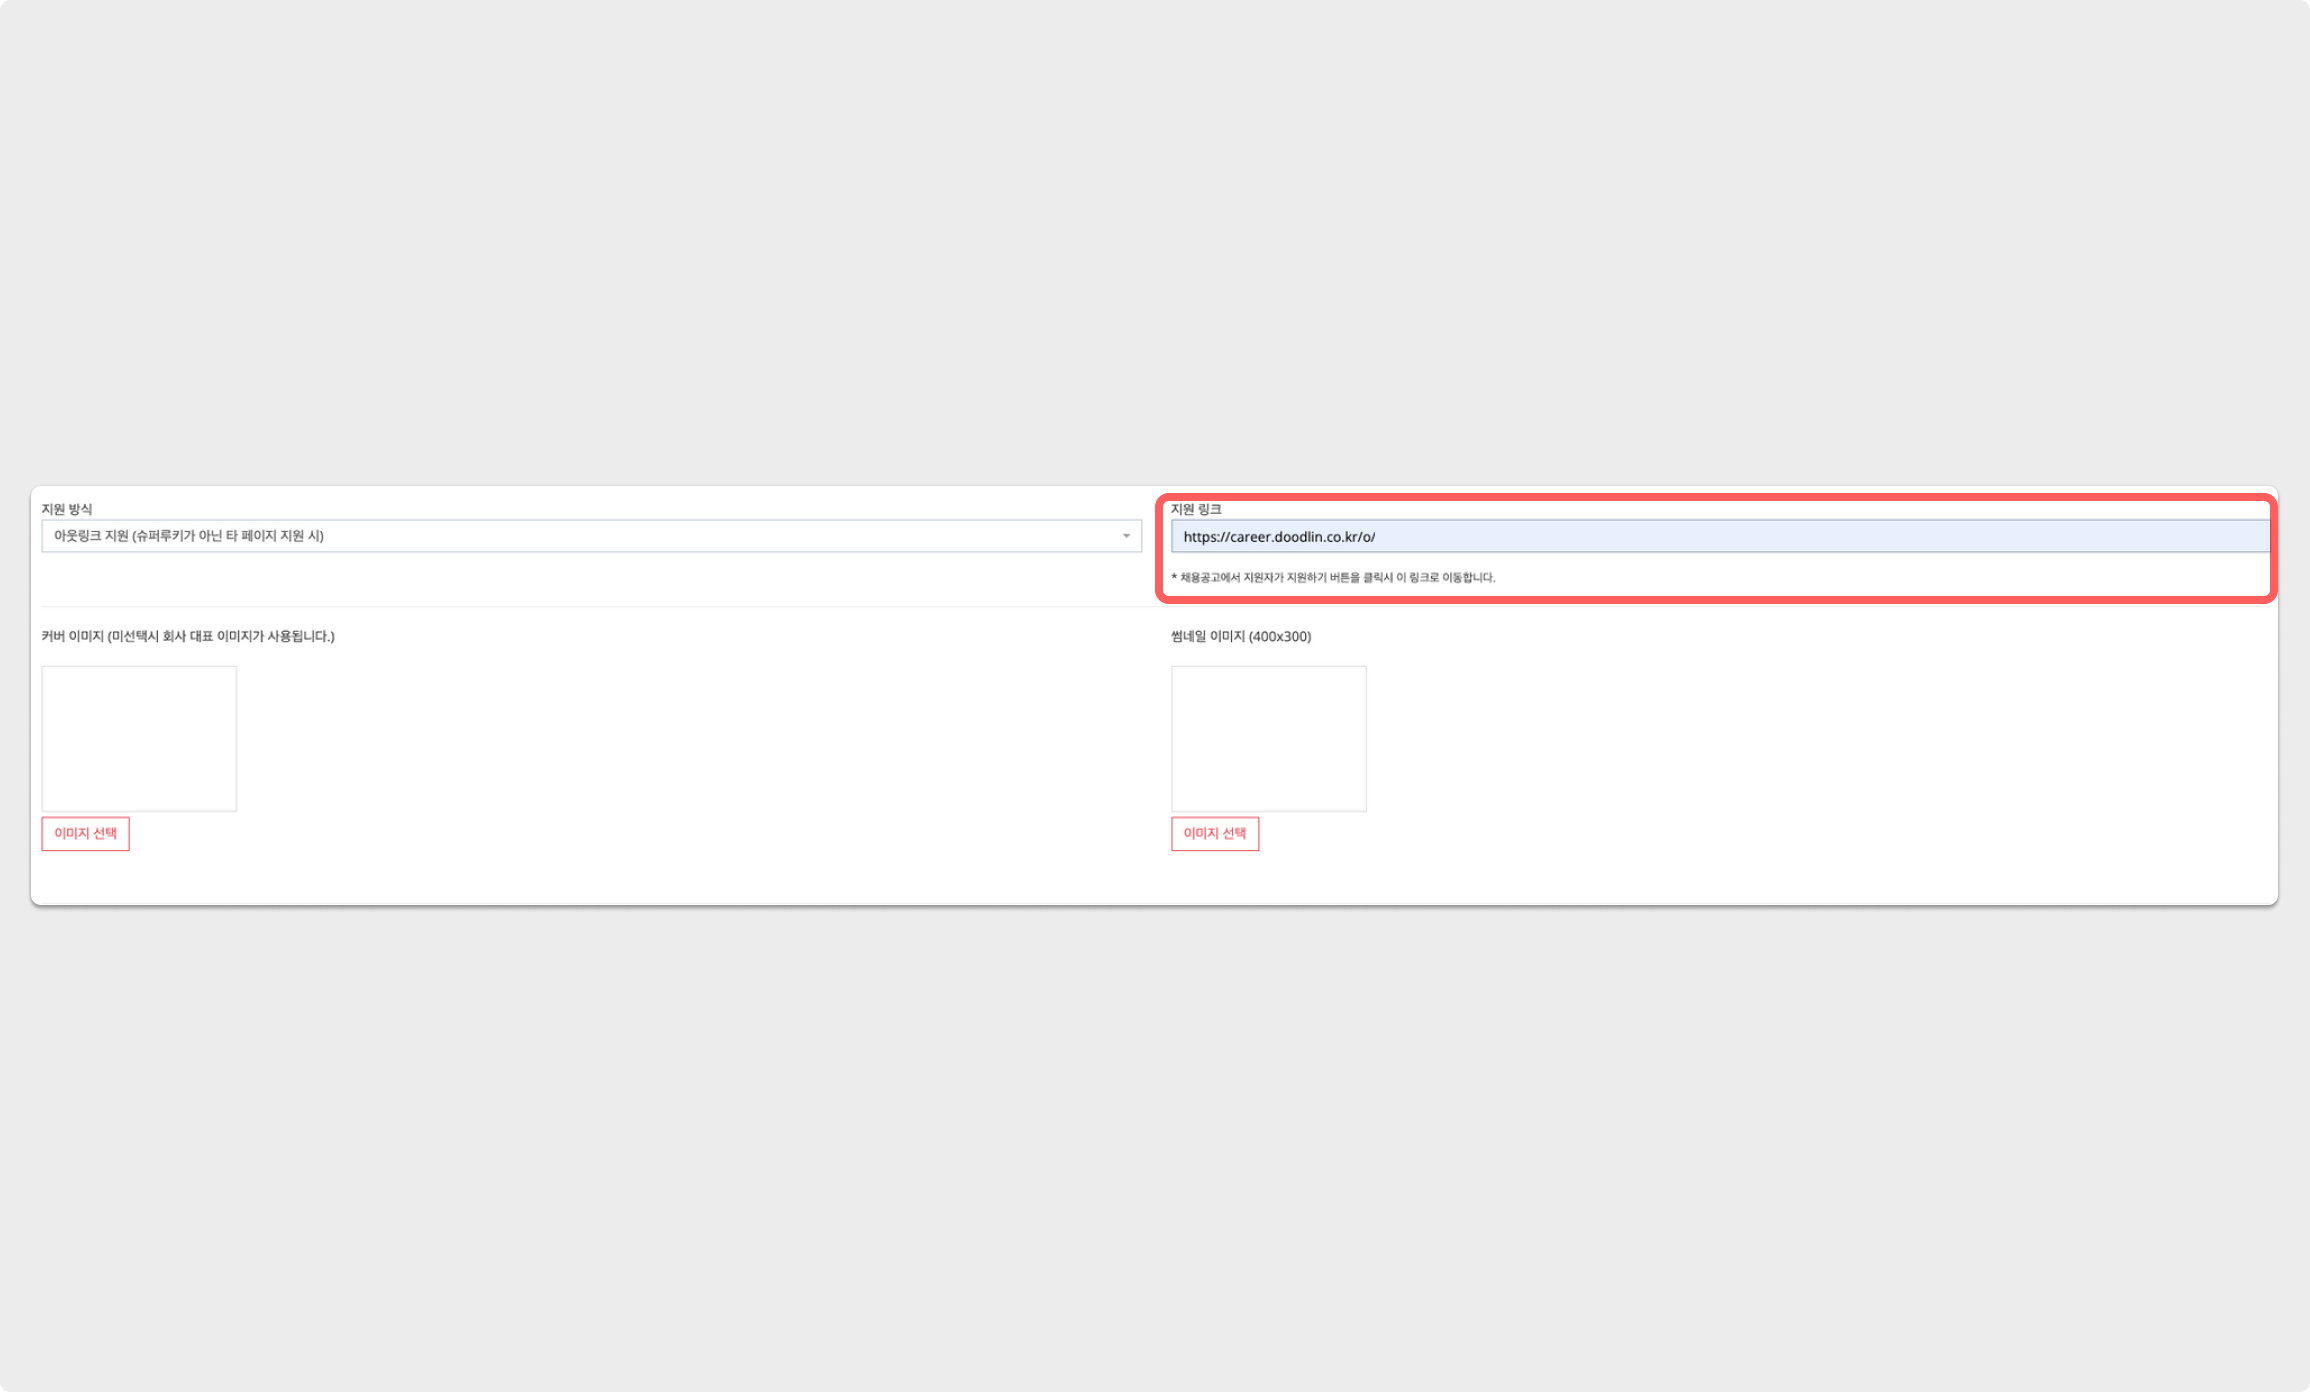Click empty area right of thumbnail preview
Screen dimensions: 2310x1392
coord(1800,738)
